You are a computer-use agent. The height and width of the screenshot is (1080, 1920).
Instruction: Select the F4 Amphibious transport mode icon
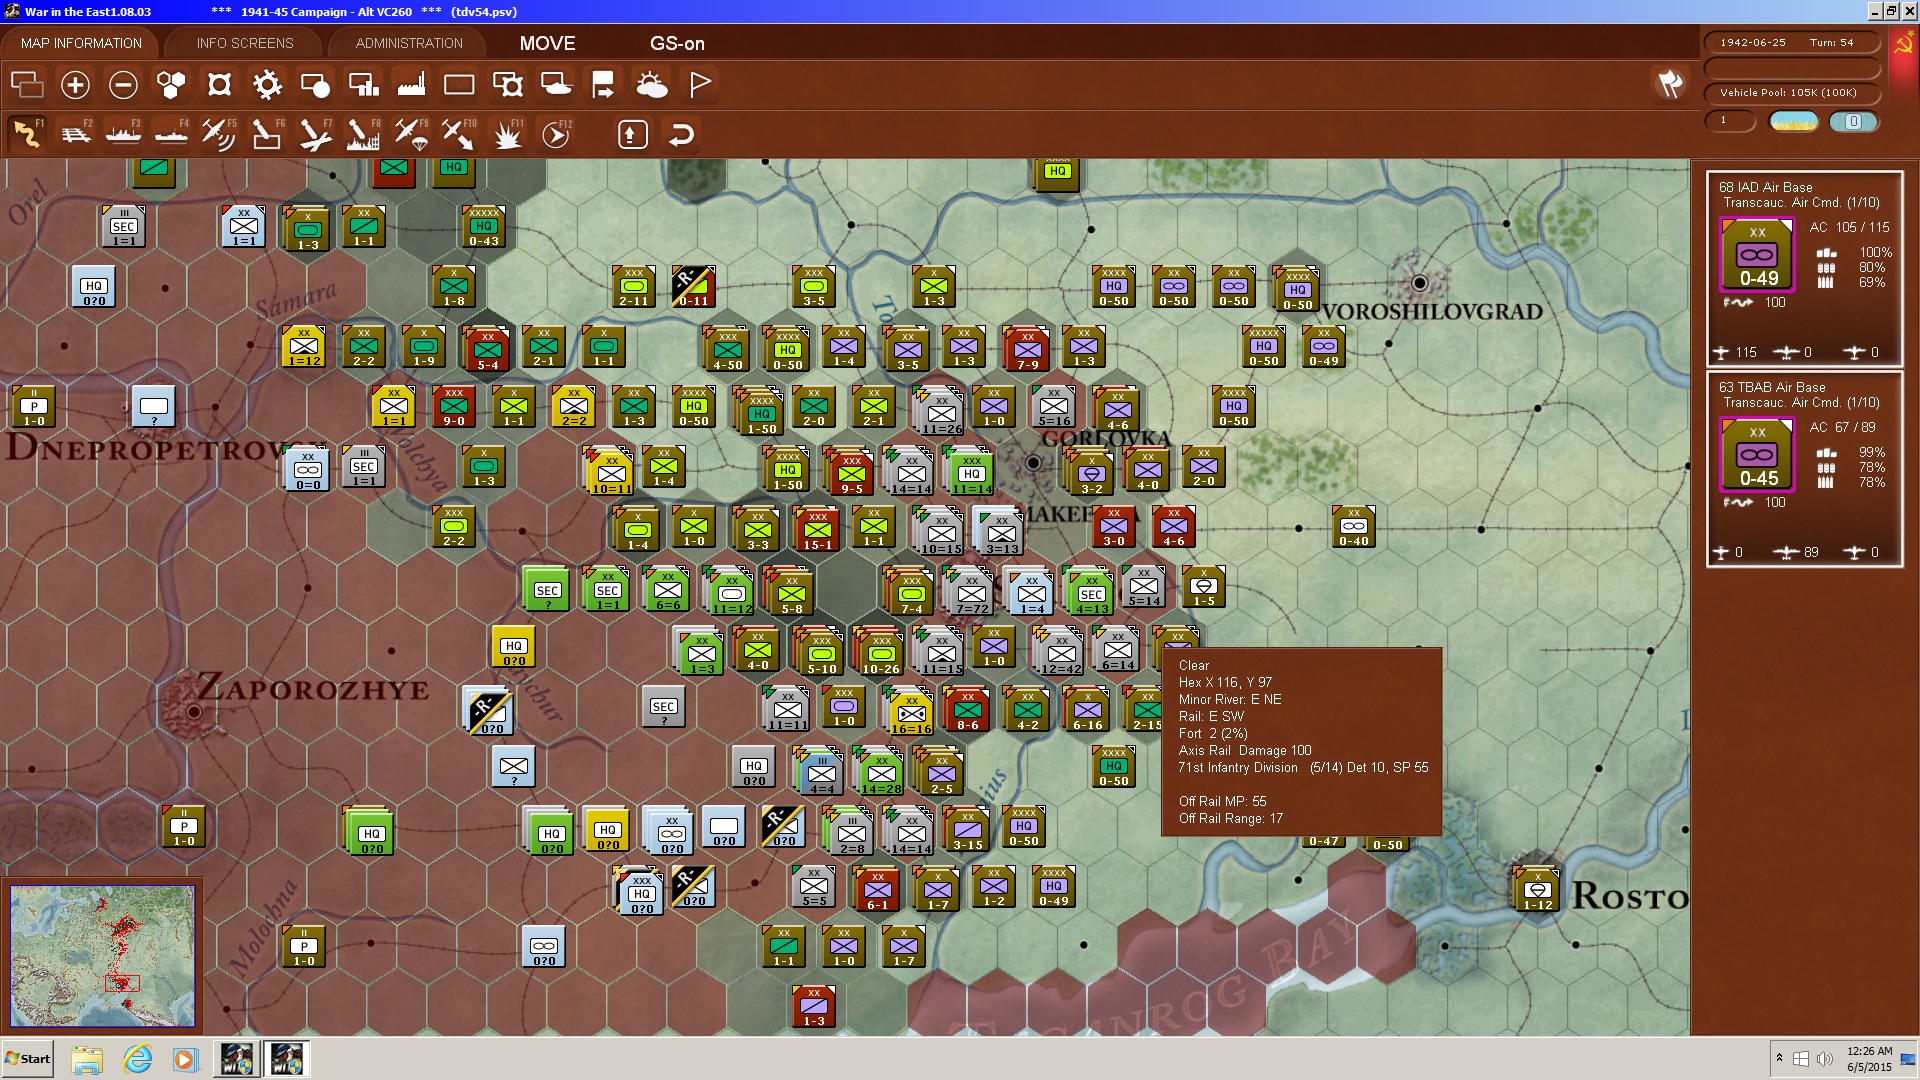[171, 134]
